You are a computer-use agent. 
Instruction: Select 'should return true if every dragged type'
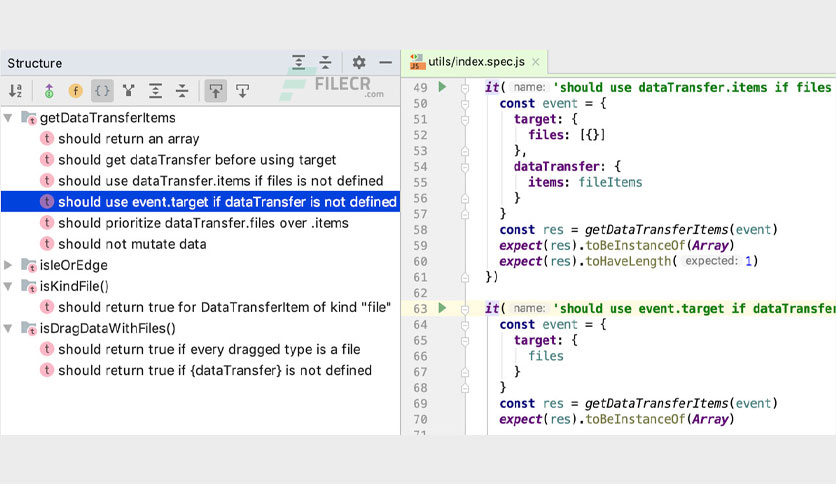click(x=200, y=349)
